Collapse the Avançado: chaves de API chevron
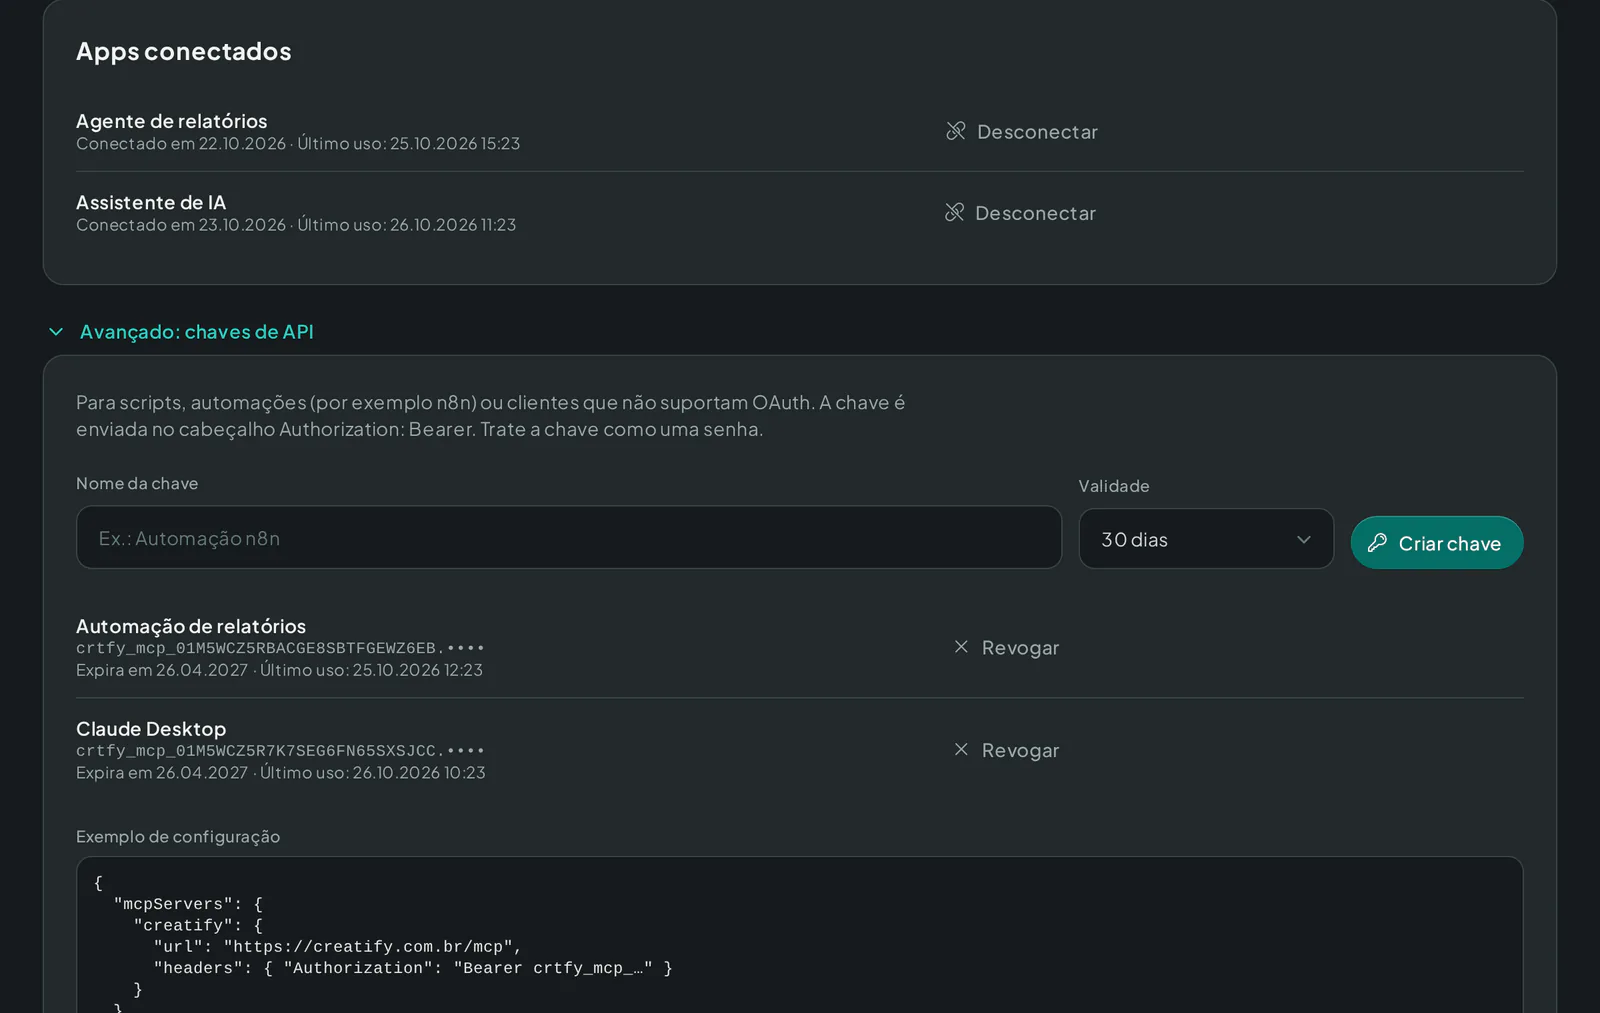This screenshot has width=1600, height=1013. (x=56, y=332)
